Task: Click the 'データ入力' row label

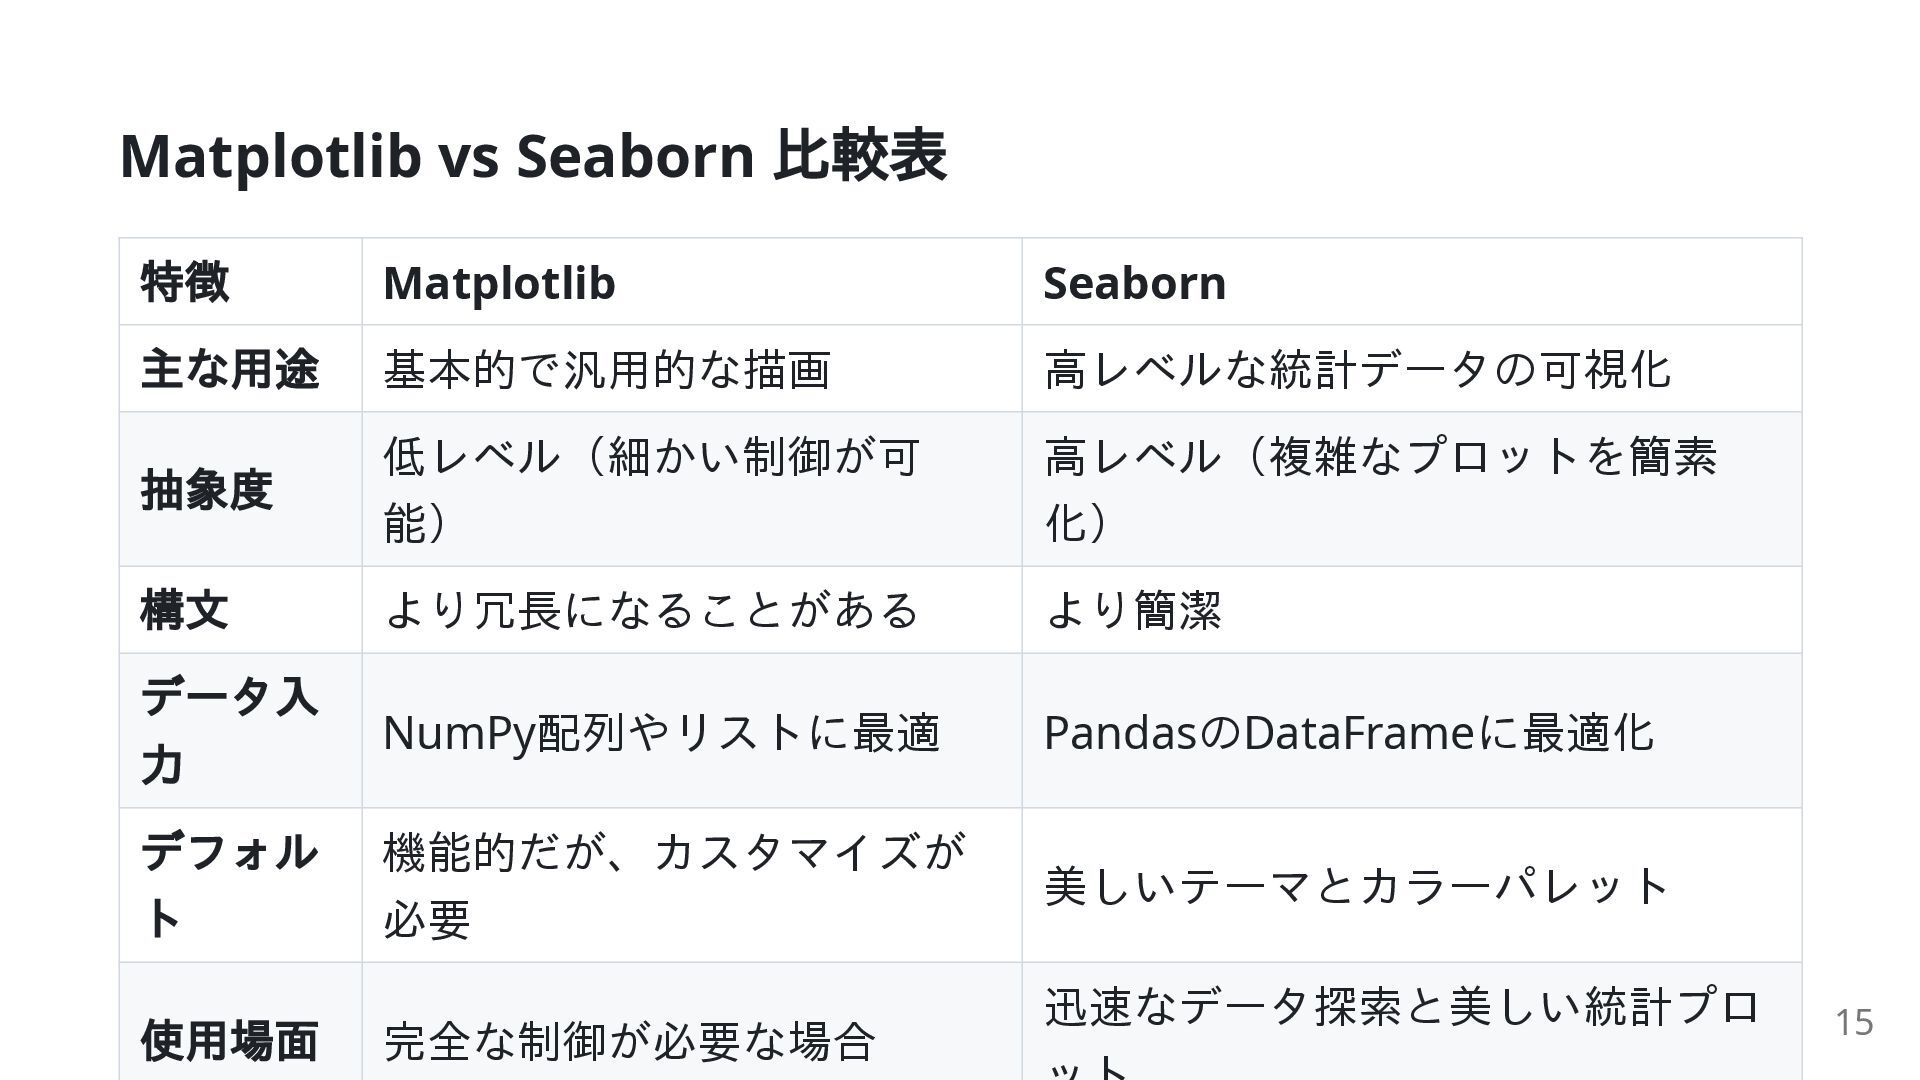Action: click(x=230, y=731)
